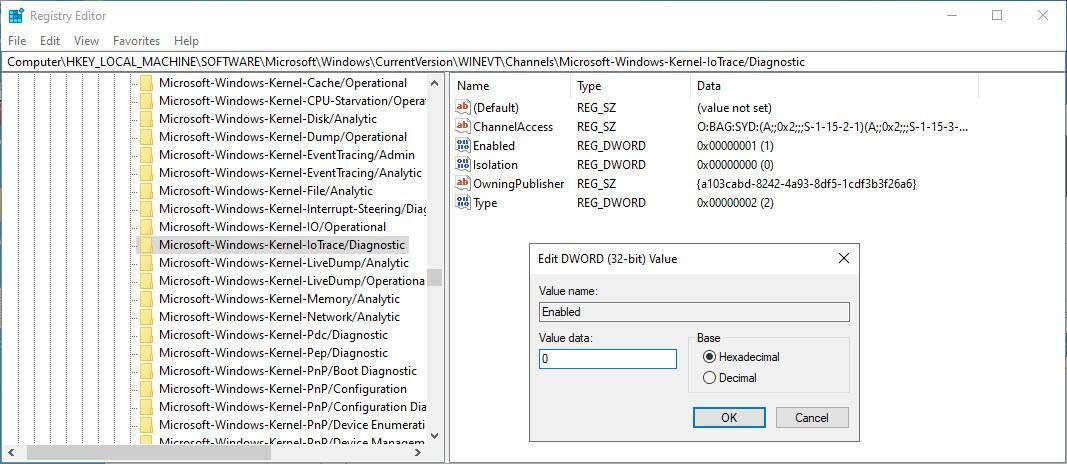Click the (Default) value icon

point(462,108)
